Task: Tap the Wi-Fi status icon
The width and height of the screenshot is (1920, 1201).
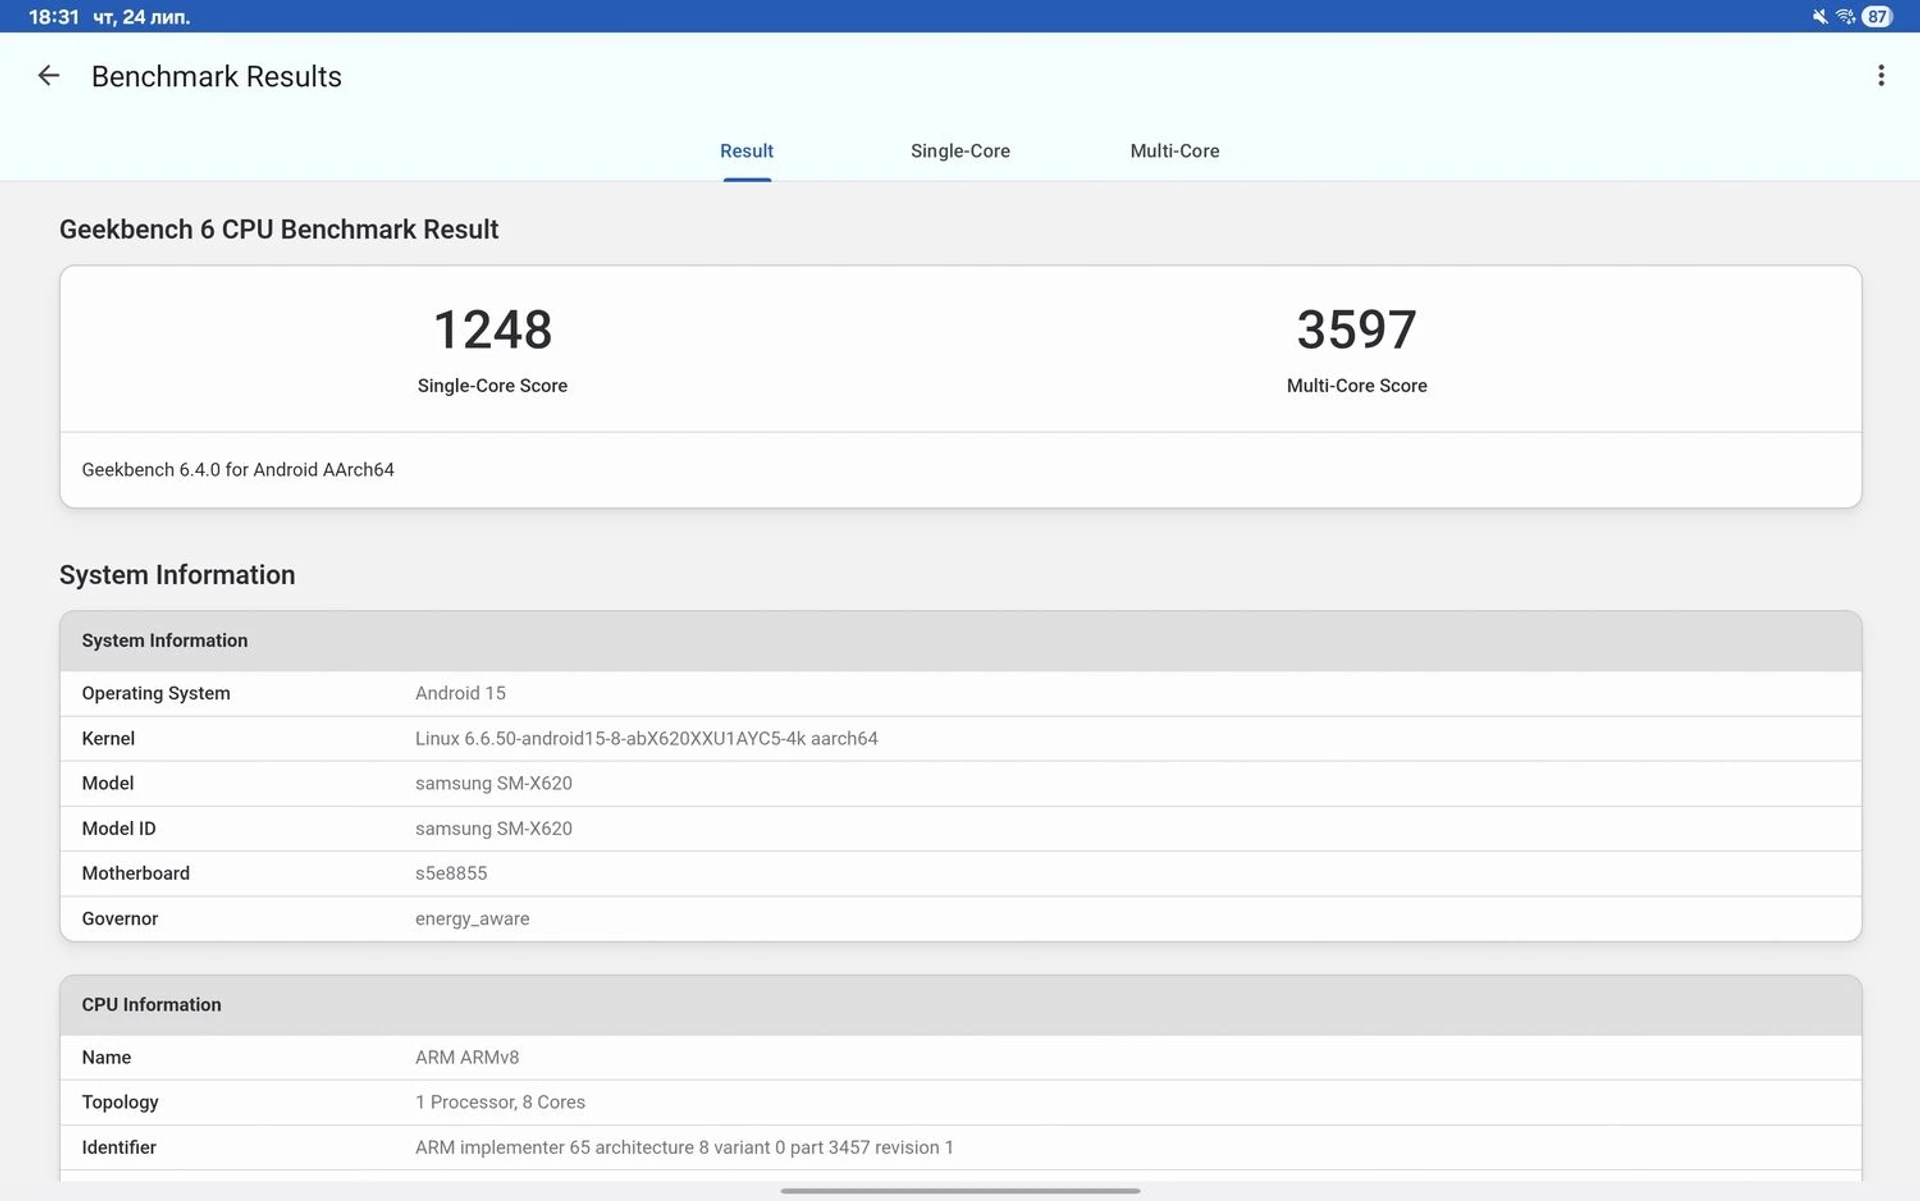Action: (x=1845, y=16)
